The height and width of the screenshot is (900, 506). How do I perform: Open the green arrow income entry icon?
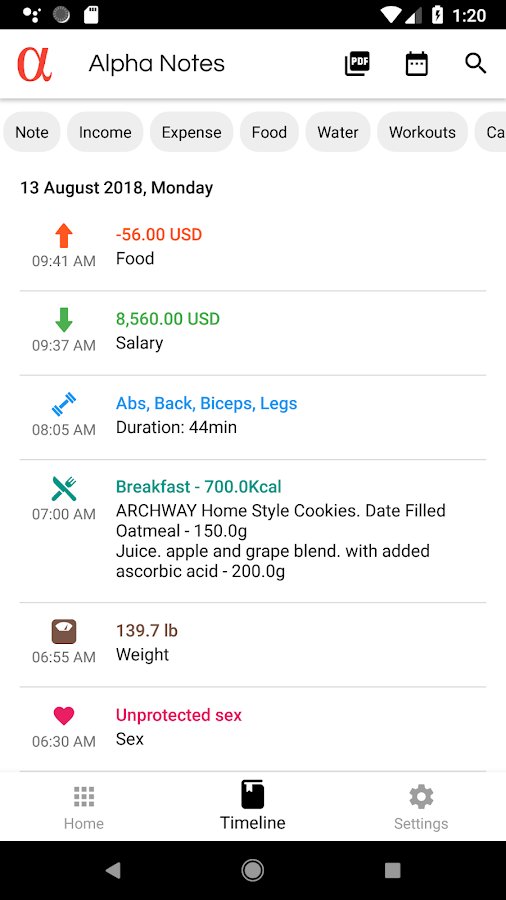click(x=64, y=320)
